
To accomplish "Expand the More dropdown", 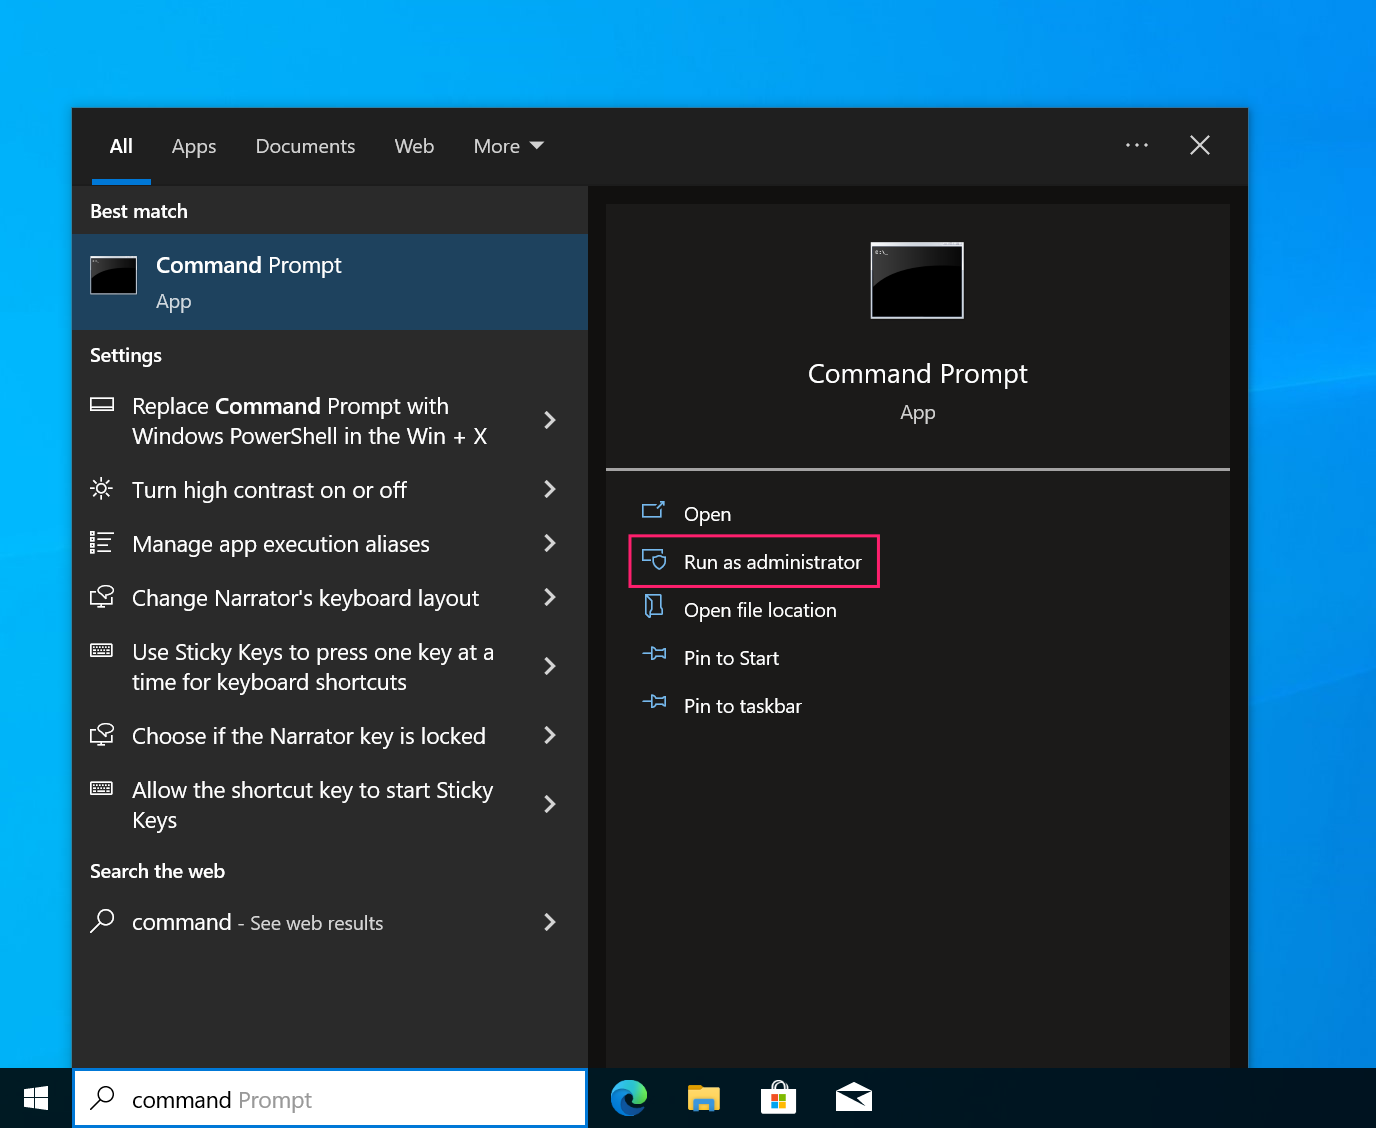I will tap(508, 146).
